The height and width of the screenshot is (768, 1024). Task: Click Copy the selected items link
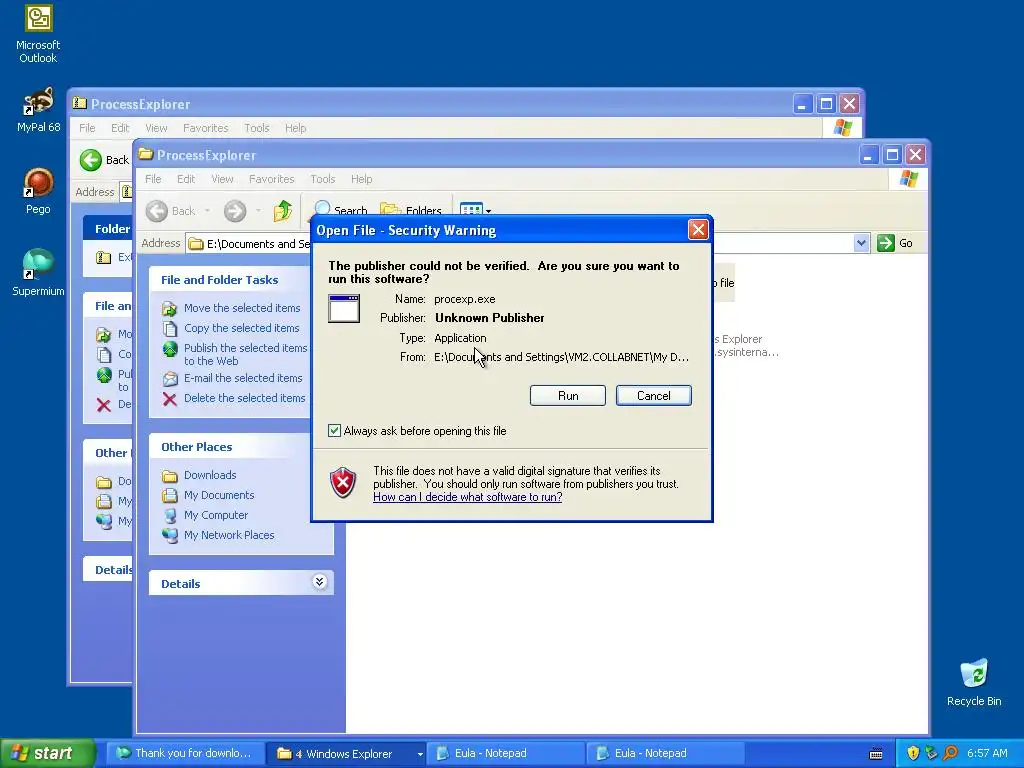pyautogui.click(x=242, y=328)
